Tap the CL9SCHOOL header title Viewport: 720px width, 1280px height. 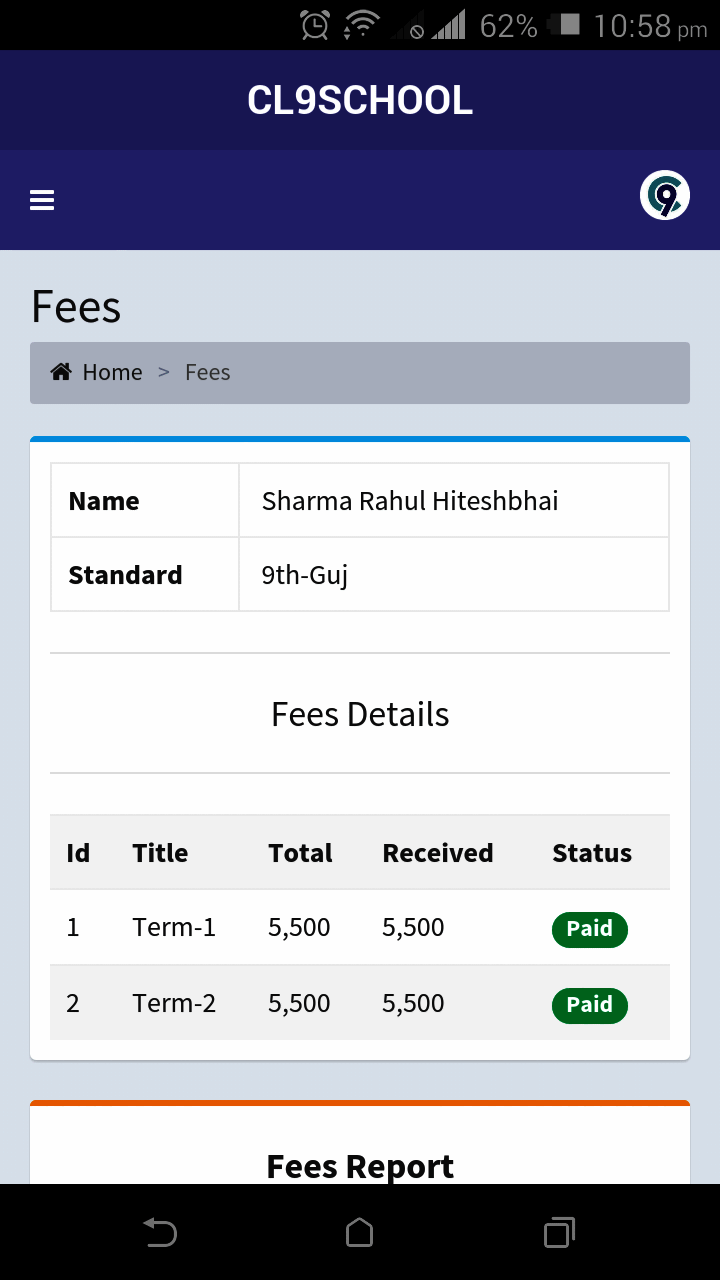click(x=360, y=101)
